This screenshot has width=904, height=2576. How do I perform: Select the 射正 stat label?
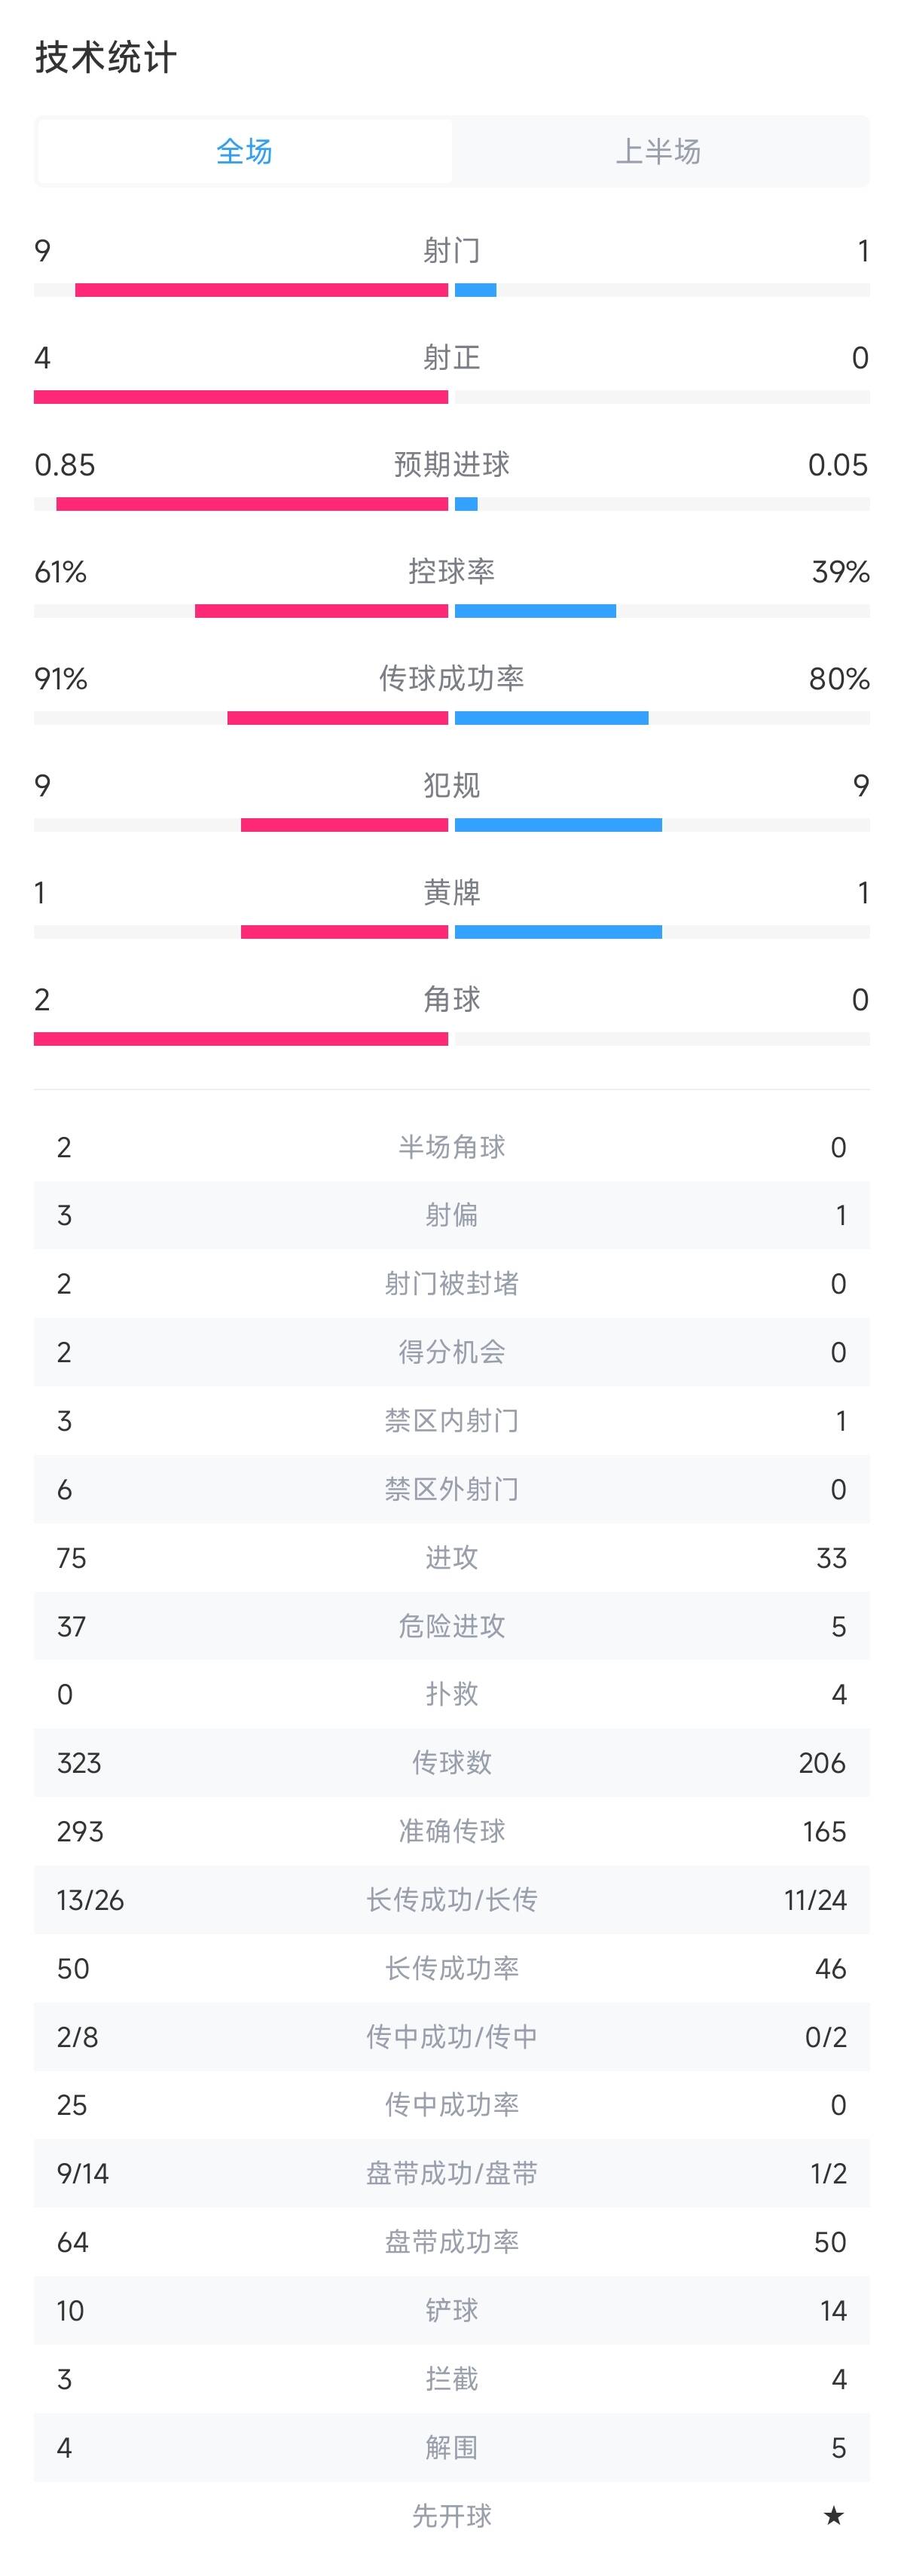point(451,357)
